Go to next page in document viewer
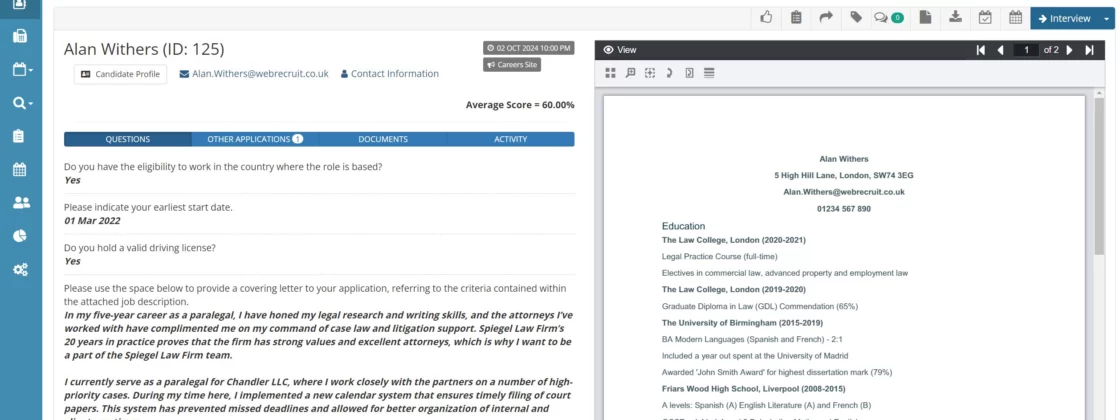This screenshot has width=1120, height=420. [1069, 50]
